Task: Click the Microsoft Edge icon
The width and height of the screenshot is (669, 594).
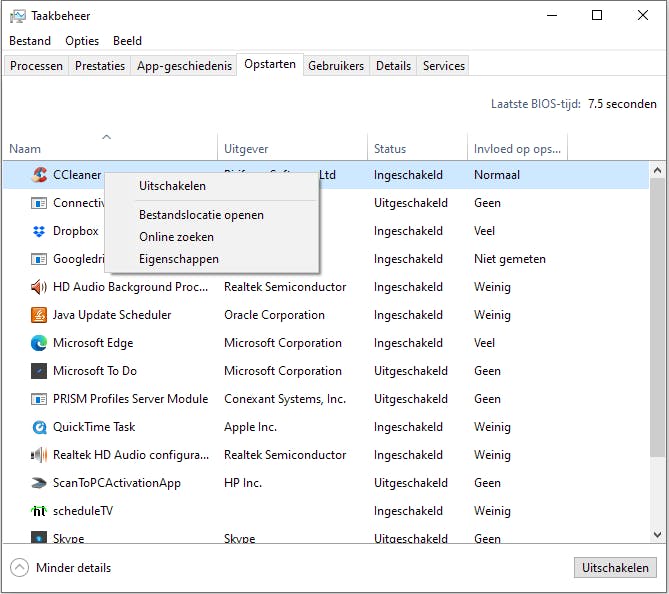Action: click(39, 343)
